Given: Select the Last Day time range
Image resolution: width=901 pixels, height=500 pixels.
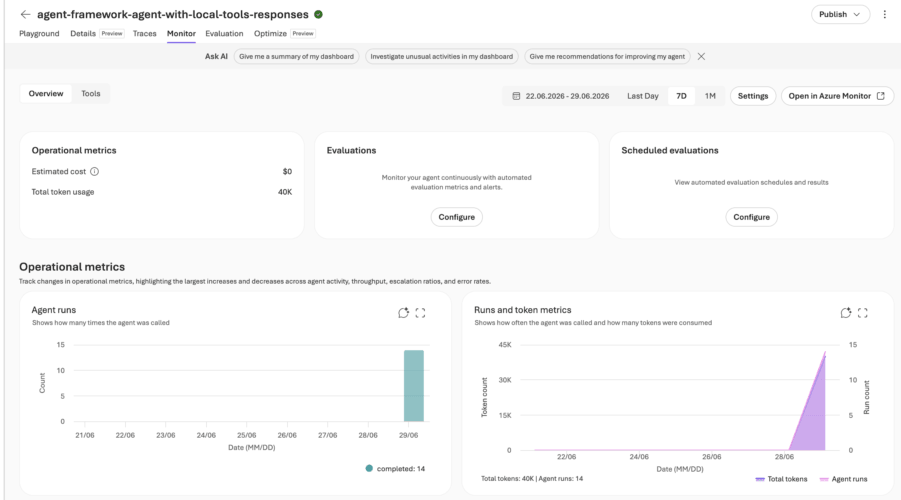Looking at the screenshot, I should pos(642,96).
